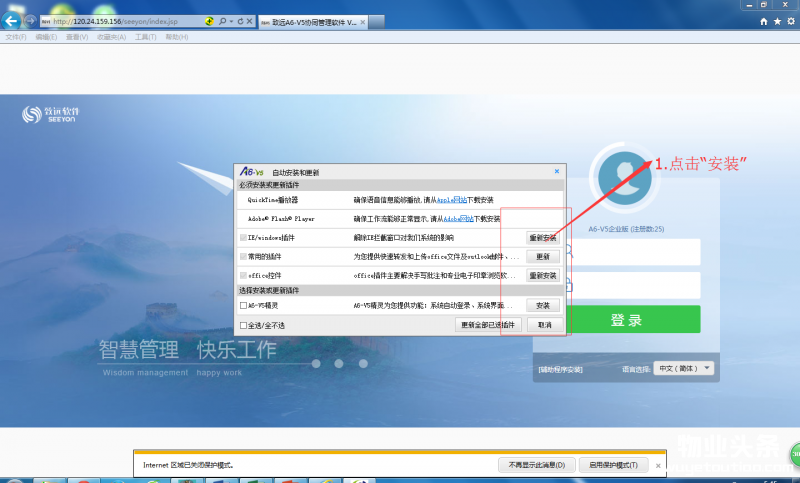Click 重新安装 for IE/windows插件
Image resolution: width=800 pixels, height=483 pixels.
coord(542,238)
